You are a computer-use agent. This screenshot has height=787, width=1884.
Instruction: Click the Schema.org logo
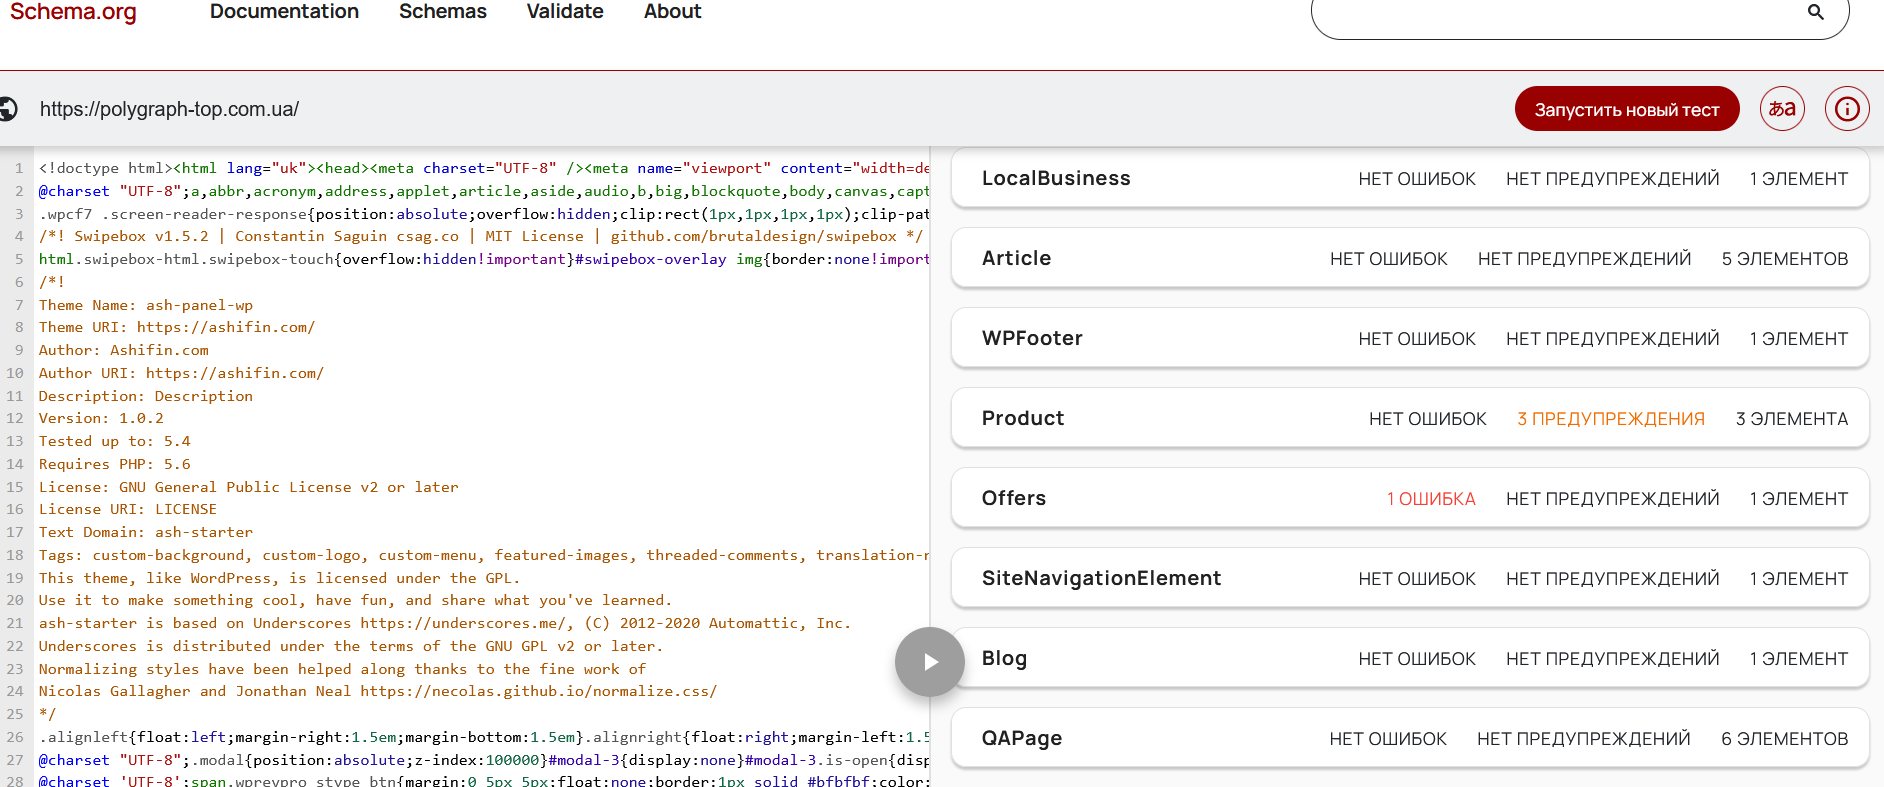tap(73, 12)
